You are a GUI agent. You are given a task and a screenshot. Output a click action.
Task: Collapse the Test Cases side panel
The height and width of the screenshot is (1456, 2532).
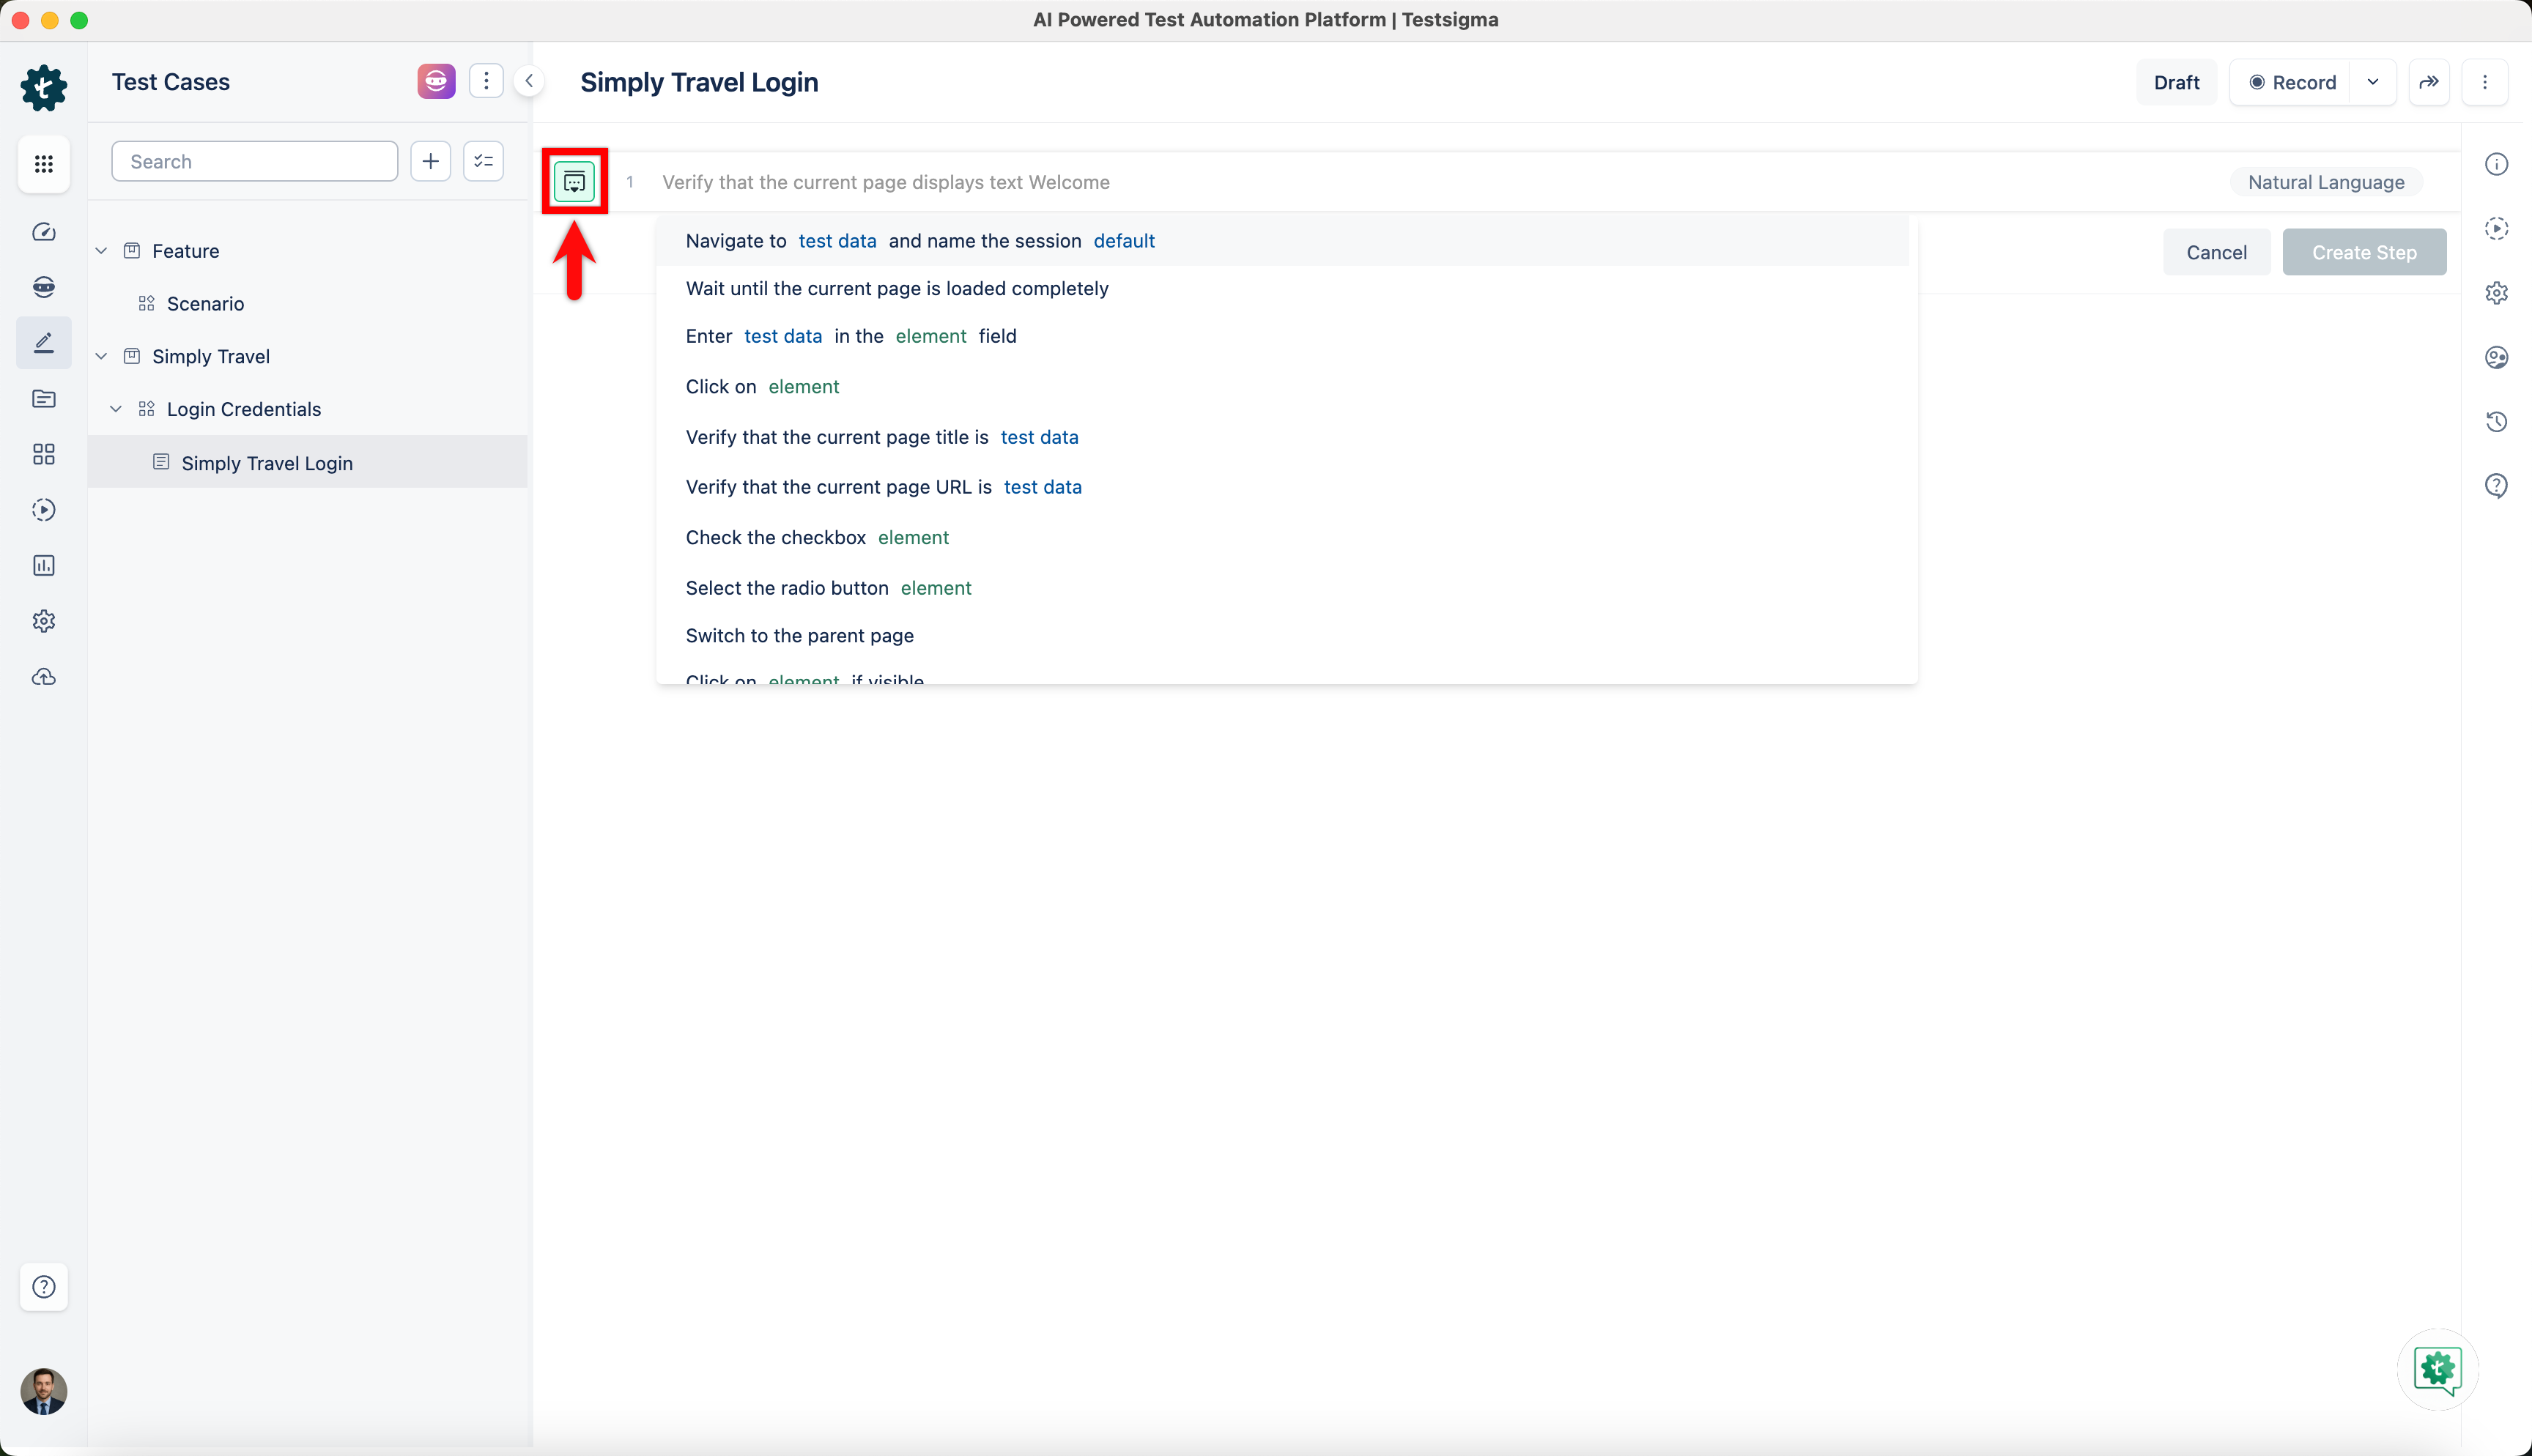point(529,82)
